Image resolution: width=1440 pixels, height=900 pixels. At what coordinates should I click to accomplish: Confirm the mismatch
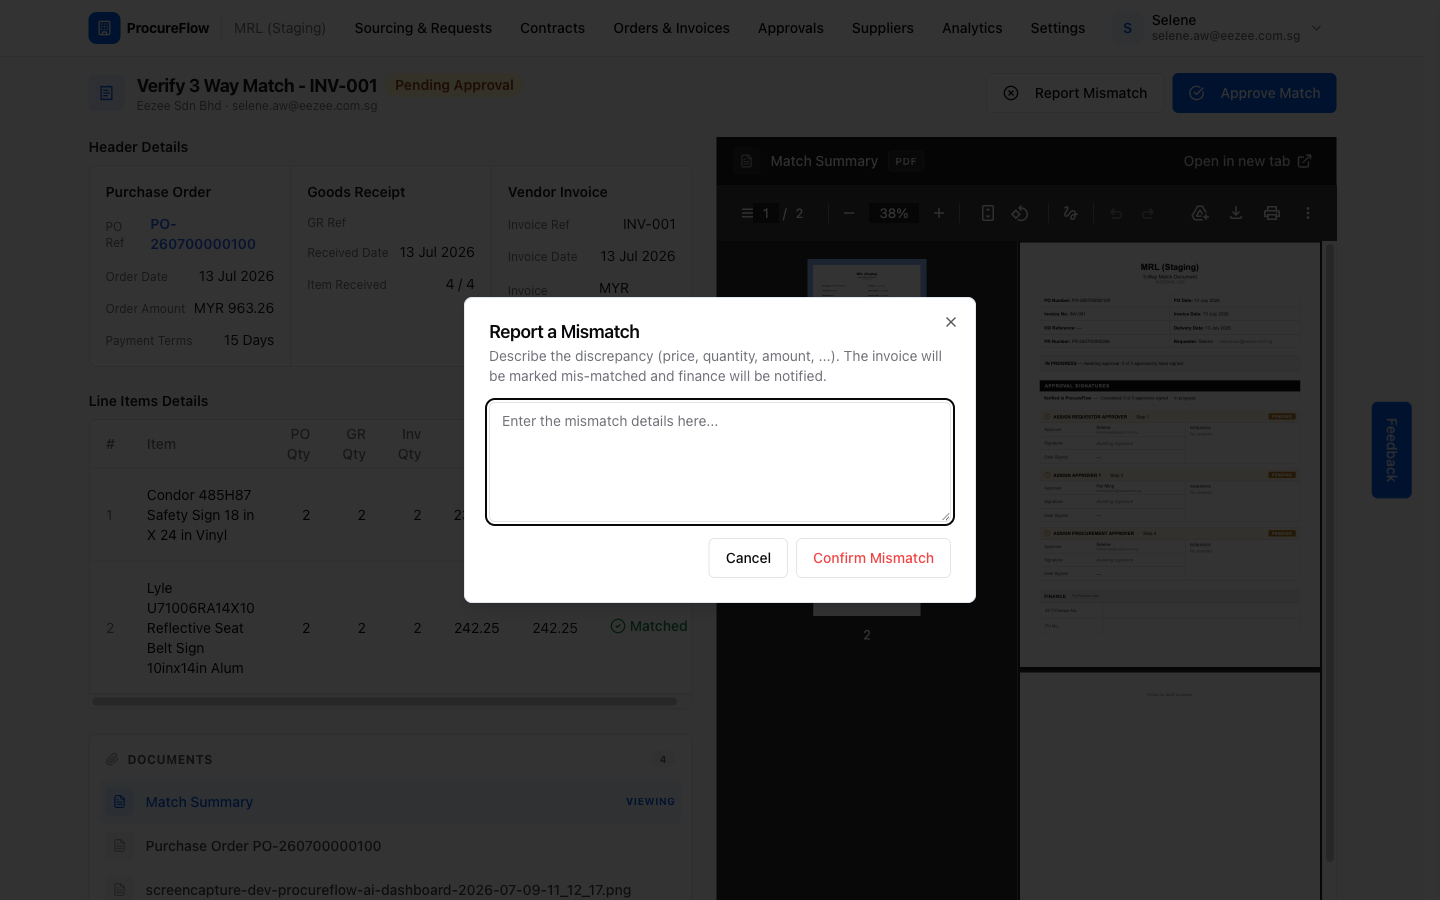873,558
